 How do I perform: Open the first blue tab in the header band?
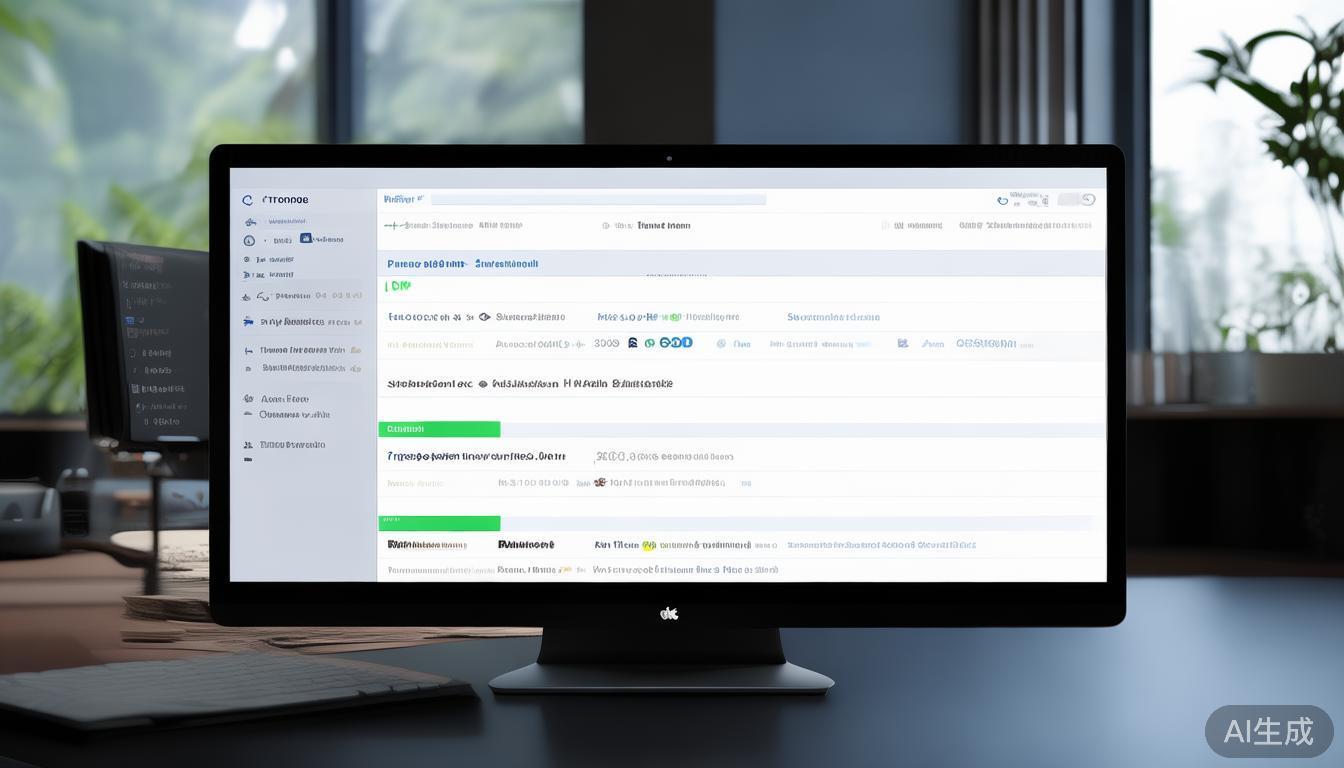point(426,264)
